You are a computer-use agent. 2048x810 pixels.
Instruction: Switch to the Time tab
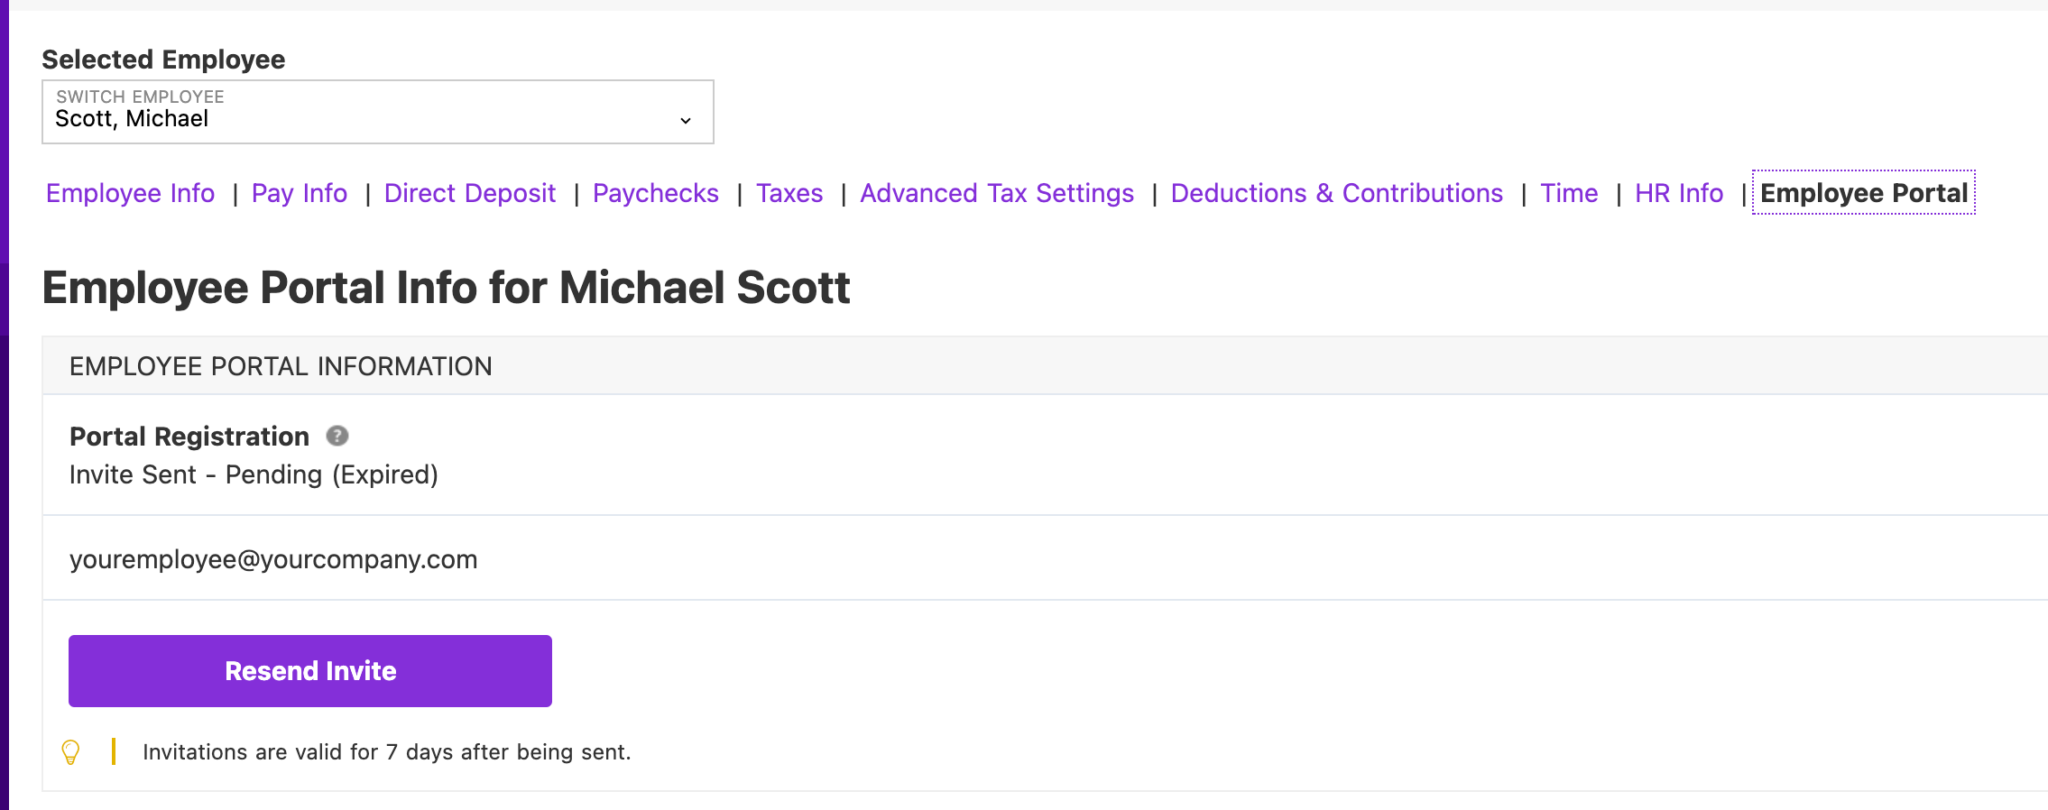click(x=1568, y=193)
